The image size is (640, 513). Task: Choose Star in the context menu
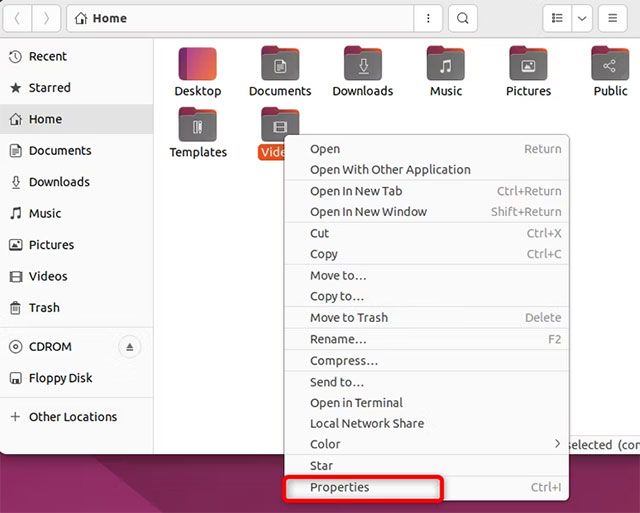coord(427,466)
